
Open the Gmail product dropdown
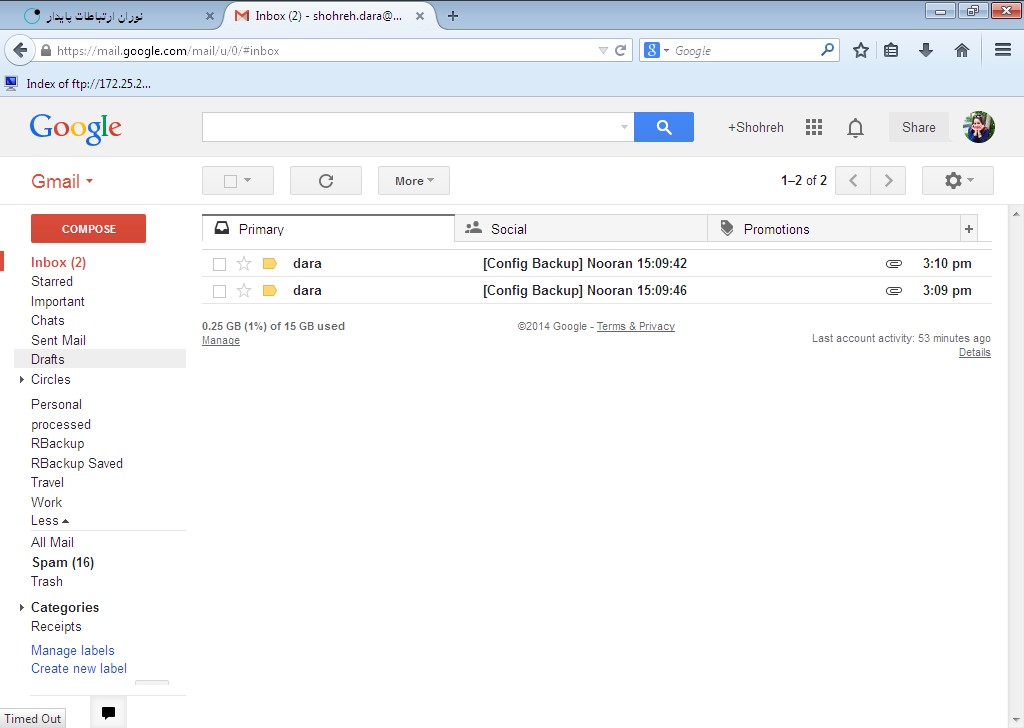pyautogui.click(x=62, y=181)
